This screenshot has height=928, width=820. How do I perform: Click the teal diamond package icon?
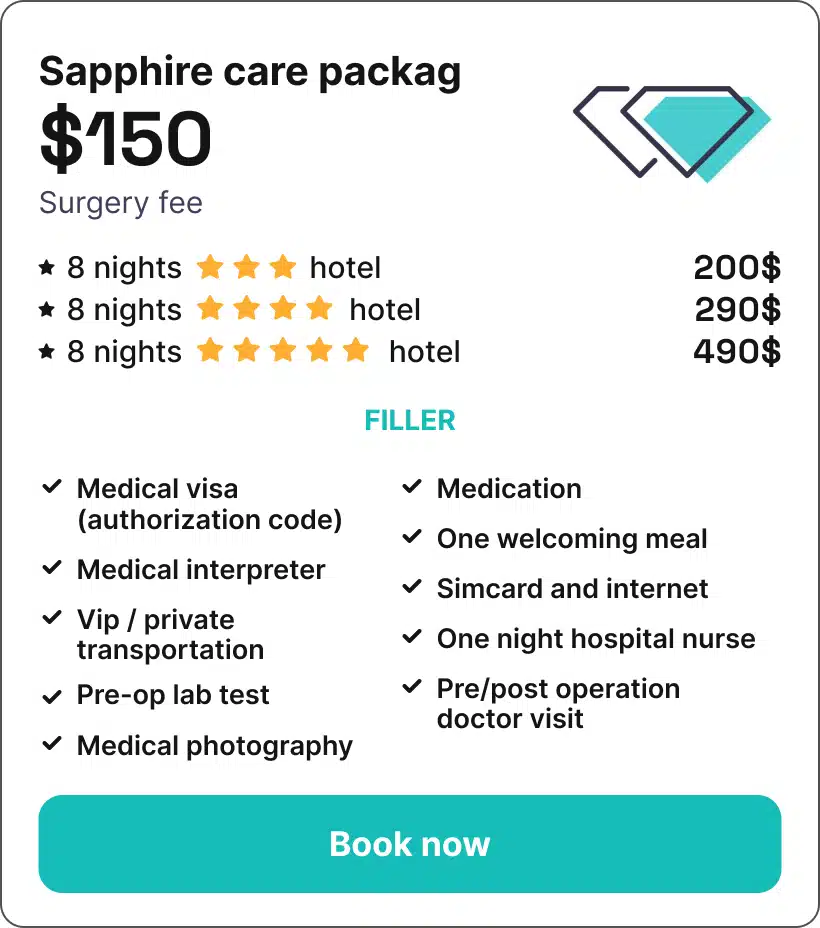[x=672, y=134]
